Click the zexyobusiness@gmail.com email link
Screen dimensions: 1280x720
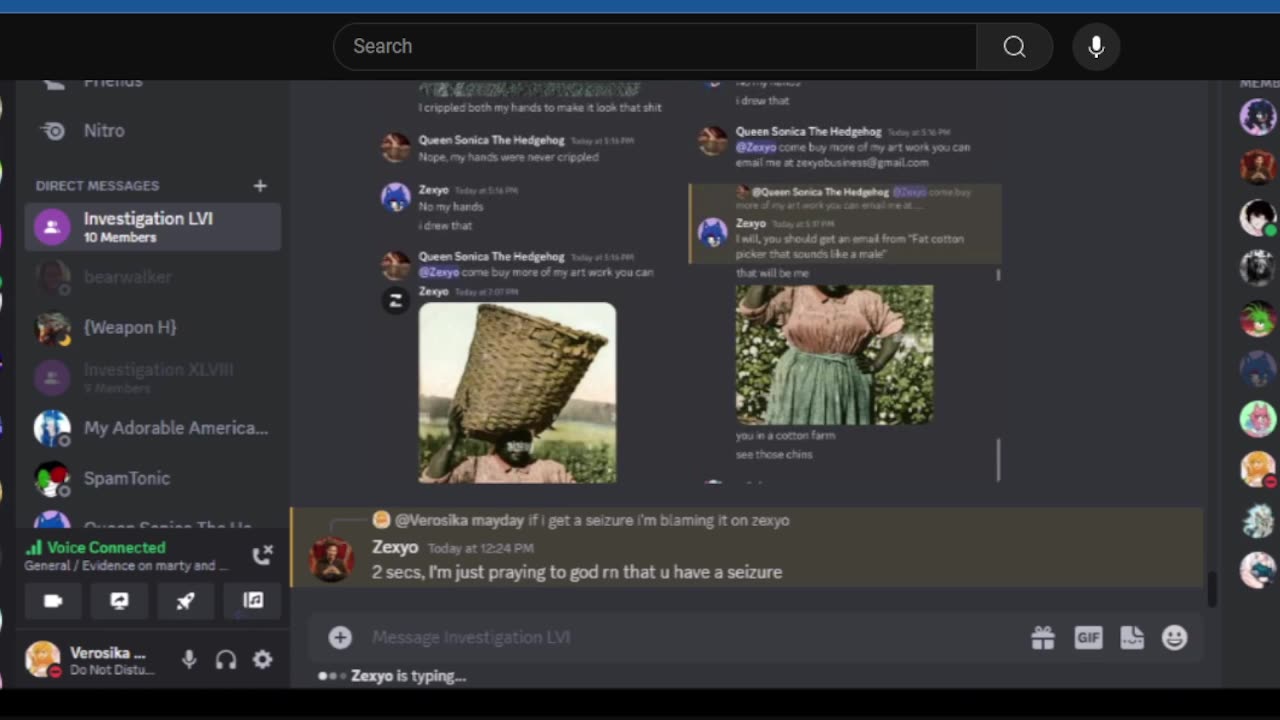(868, 162)
